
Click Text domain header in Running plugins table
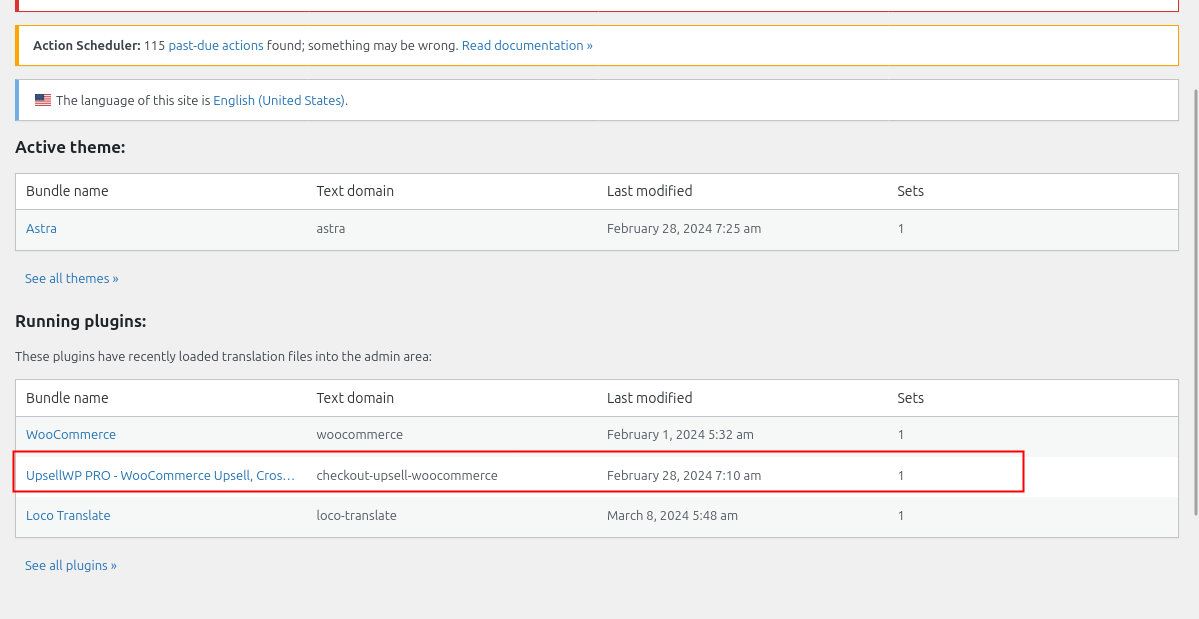coord(355,398)
